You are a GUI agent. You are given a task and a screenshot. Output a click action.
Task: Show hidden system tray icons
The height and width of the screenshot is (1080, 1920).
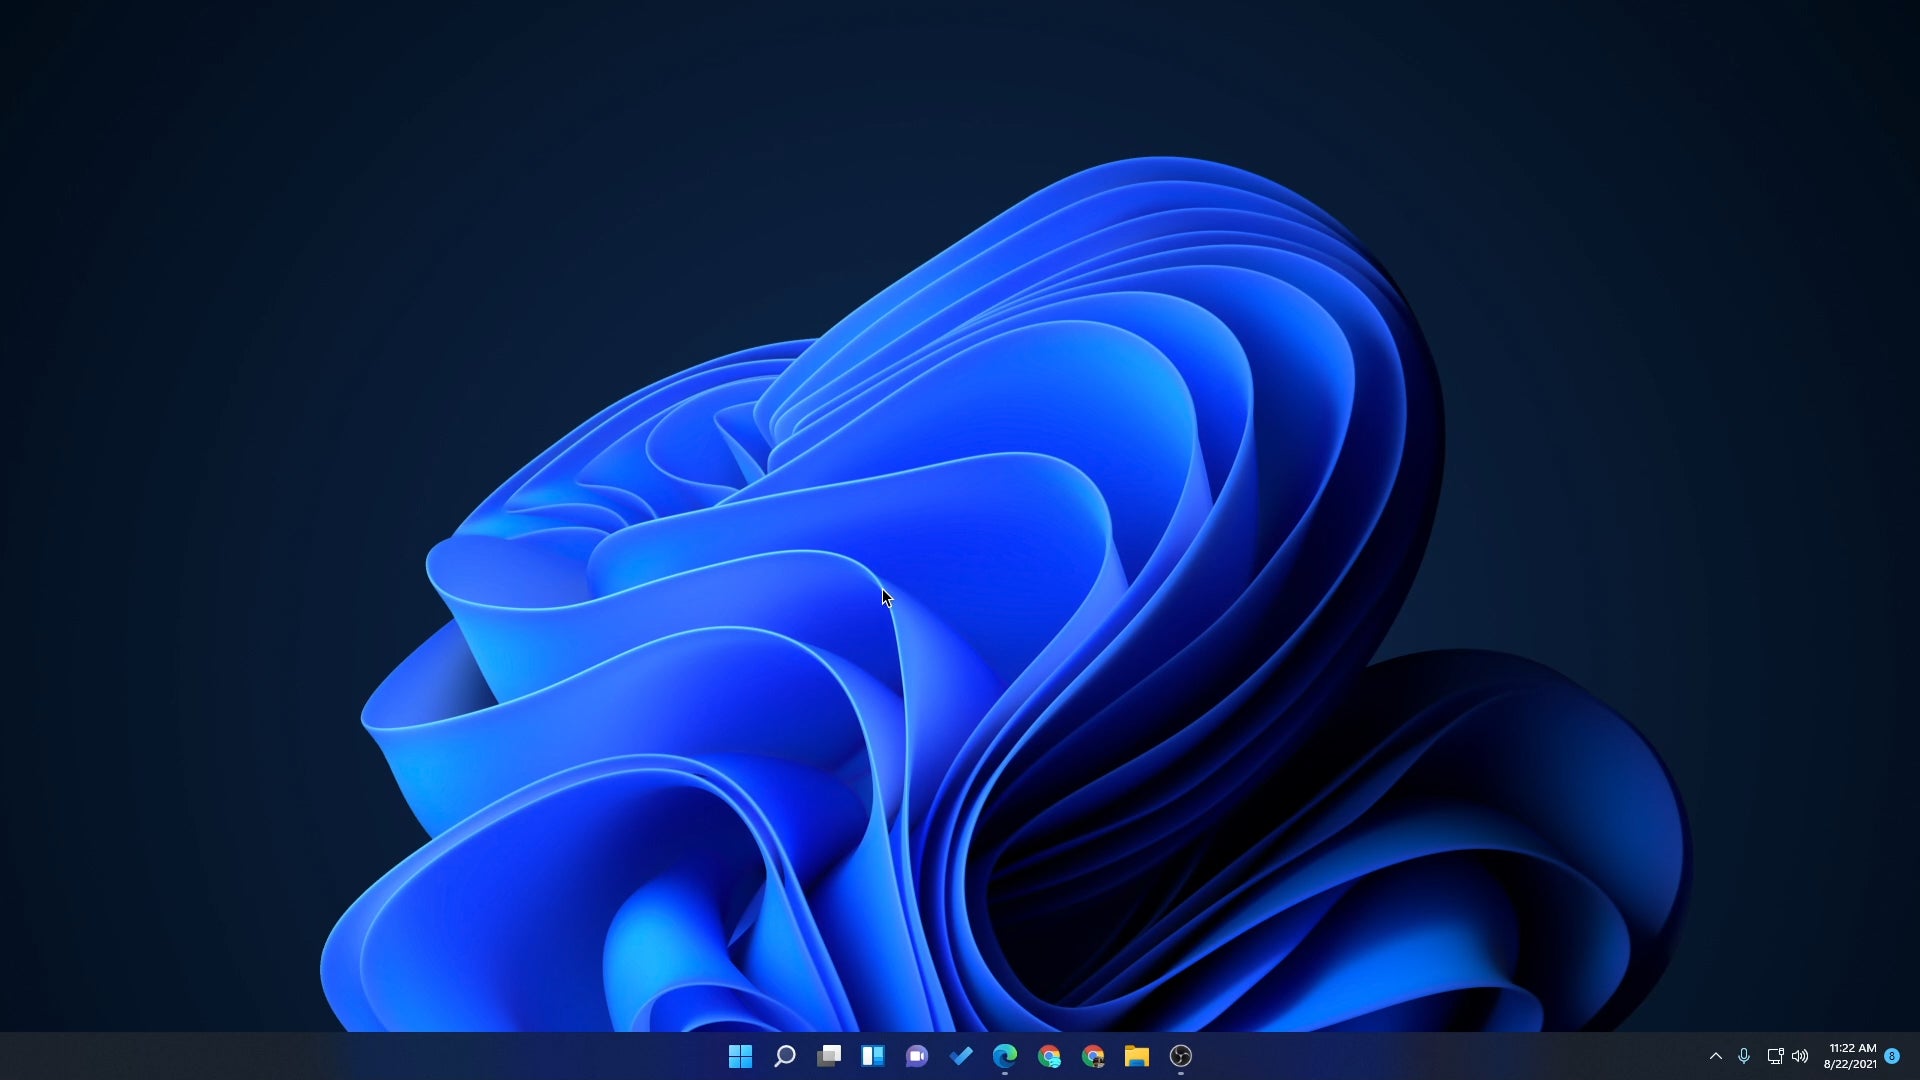click(1716, 1056)
